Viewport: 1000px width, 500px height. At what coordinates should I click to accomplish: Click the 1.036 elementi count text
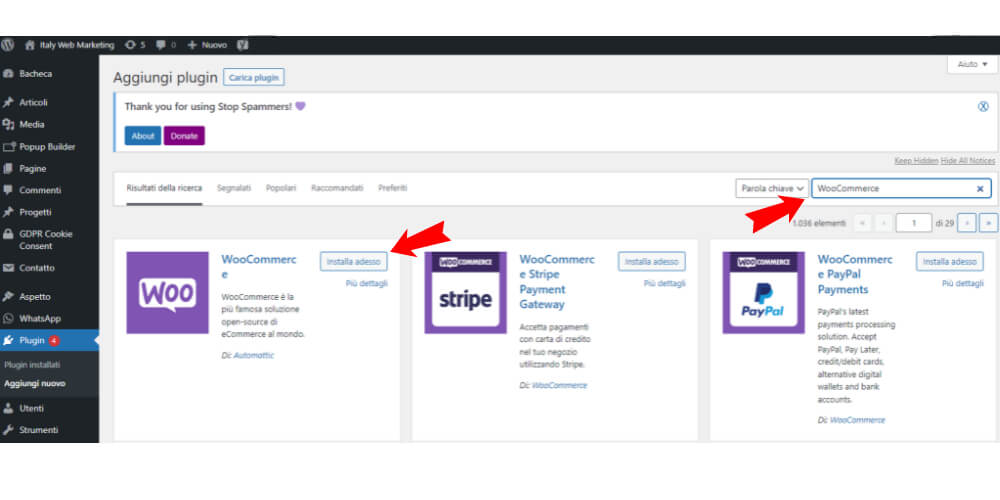[x=819, y=223]
